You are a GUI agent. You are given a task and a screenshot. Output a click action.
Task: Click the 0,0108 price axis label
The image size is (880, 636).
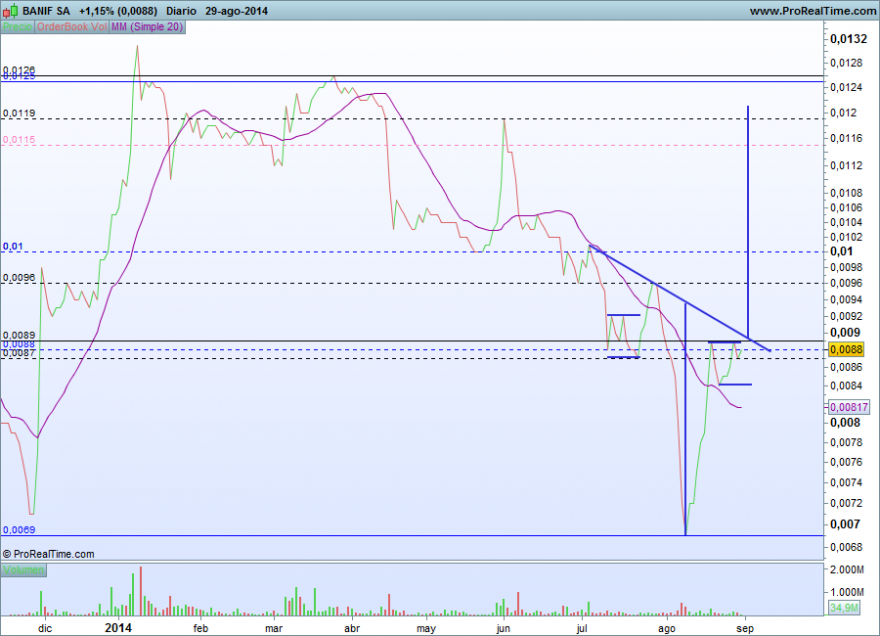(846, 193)
